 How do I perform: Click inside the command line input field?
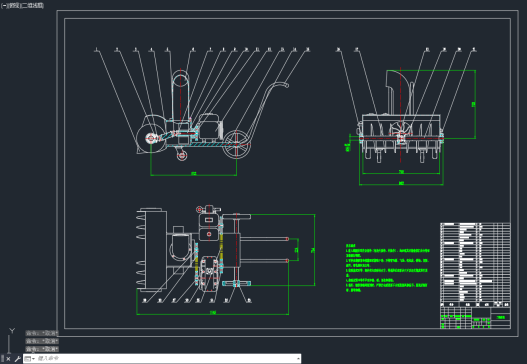point(166,359)
